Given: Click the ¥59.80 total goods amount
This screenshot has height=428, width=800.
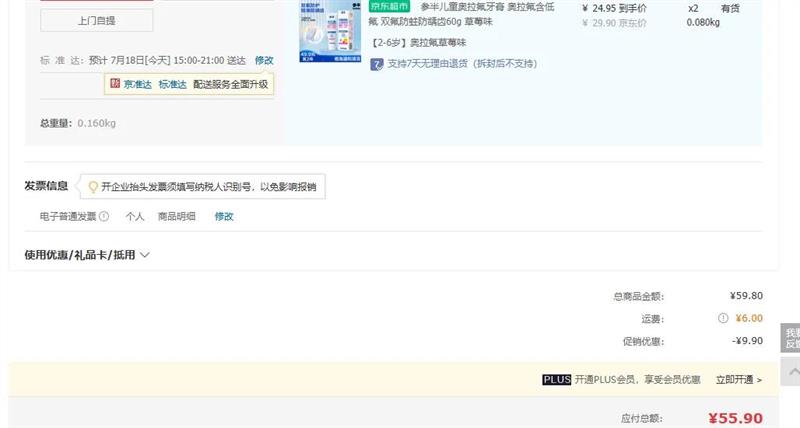Looking at the screenshot, I should tap(746, 296).
